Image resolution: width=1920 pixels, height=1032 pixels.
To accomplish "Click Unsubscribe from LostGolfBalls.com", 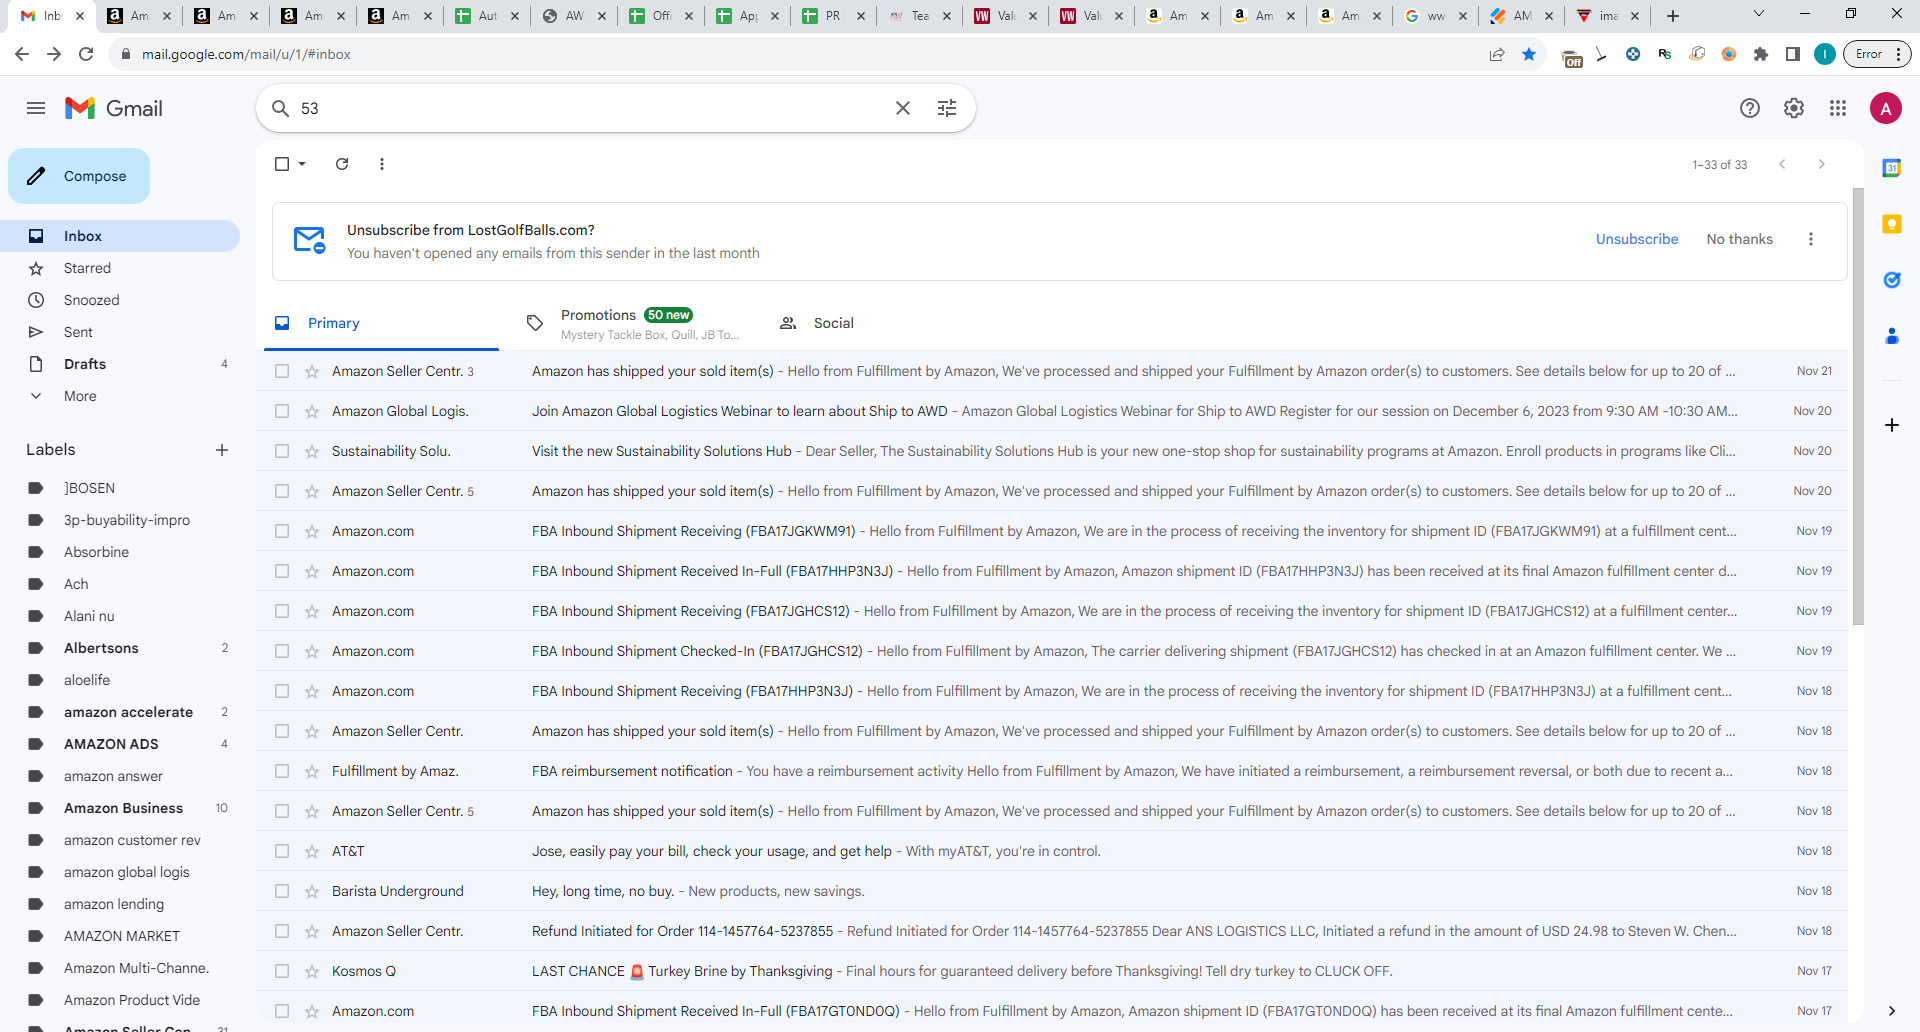I will [1637, 239].
